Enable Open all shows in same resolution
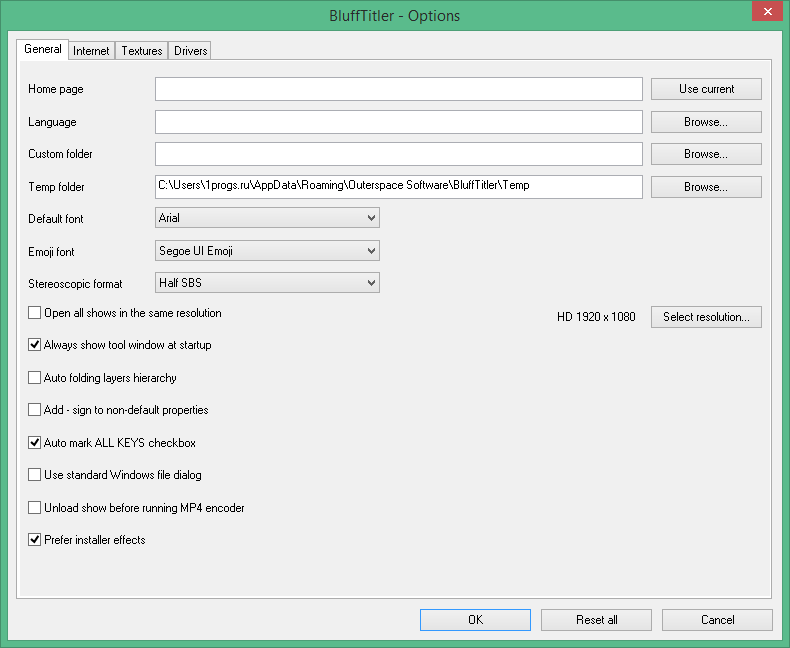The width and height of the screenshot is (790, 648). tap(35, 313)
